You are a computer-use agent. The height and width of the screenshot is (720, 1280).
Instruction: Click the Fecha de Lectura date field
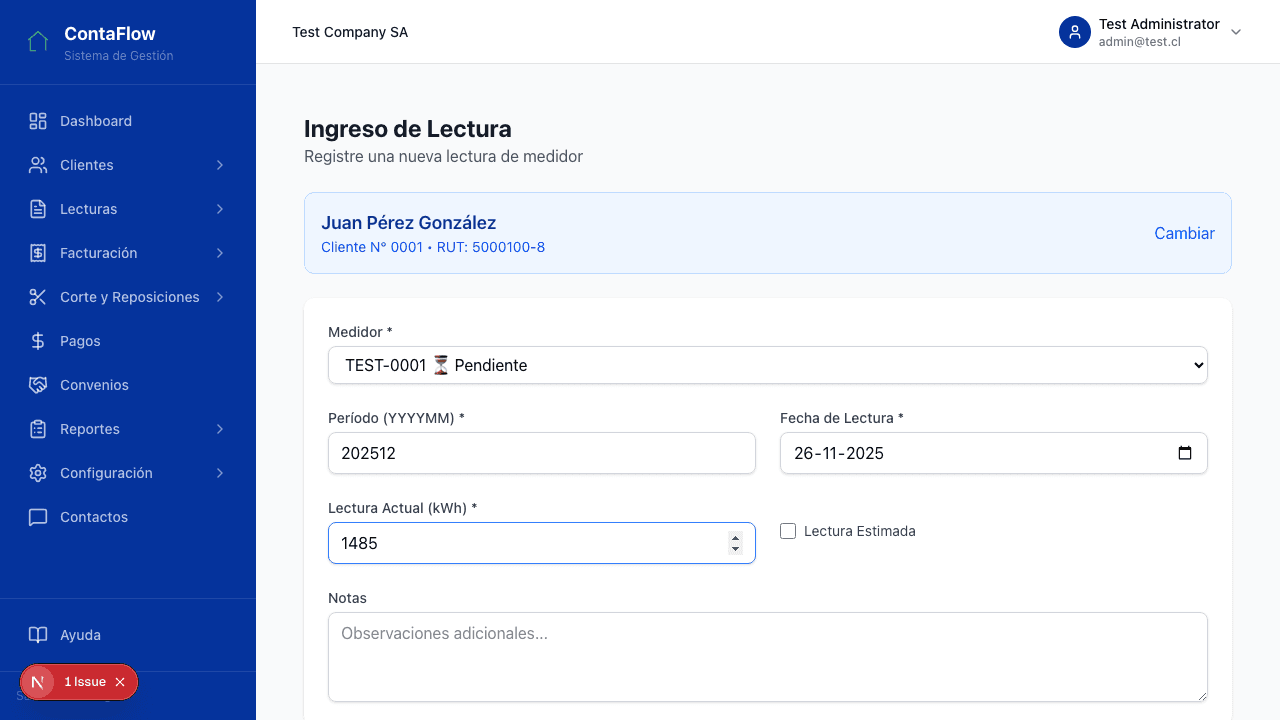tap(994, 453)
